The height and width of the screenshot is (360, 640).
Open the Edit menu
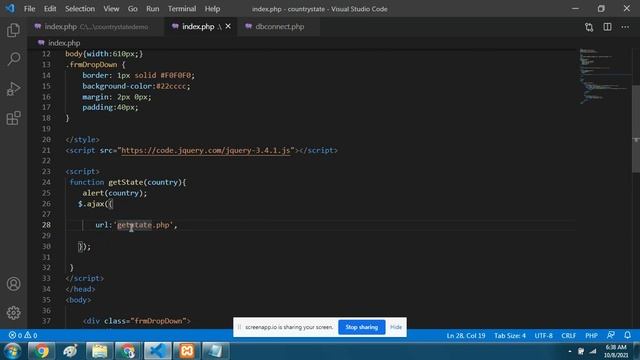pos(50,9)
